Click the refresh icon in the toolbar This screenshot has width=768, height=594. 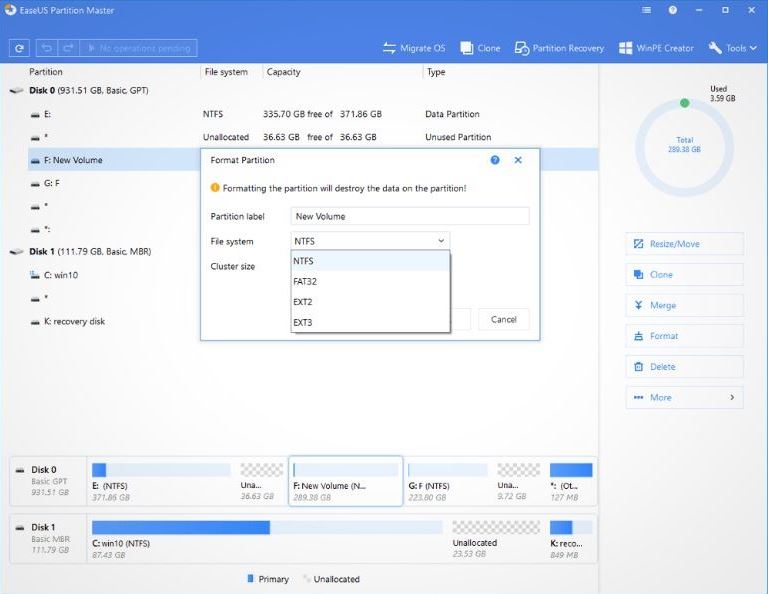point(18,48)
